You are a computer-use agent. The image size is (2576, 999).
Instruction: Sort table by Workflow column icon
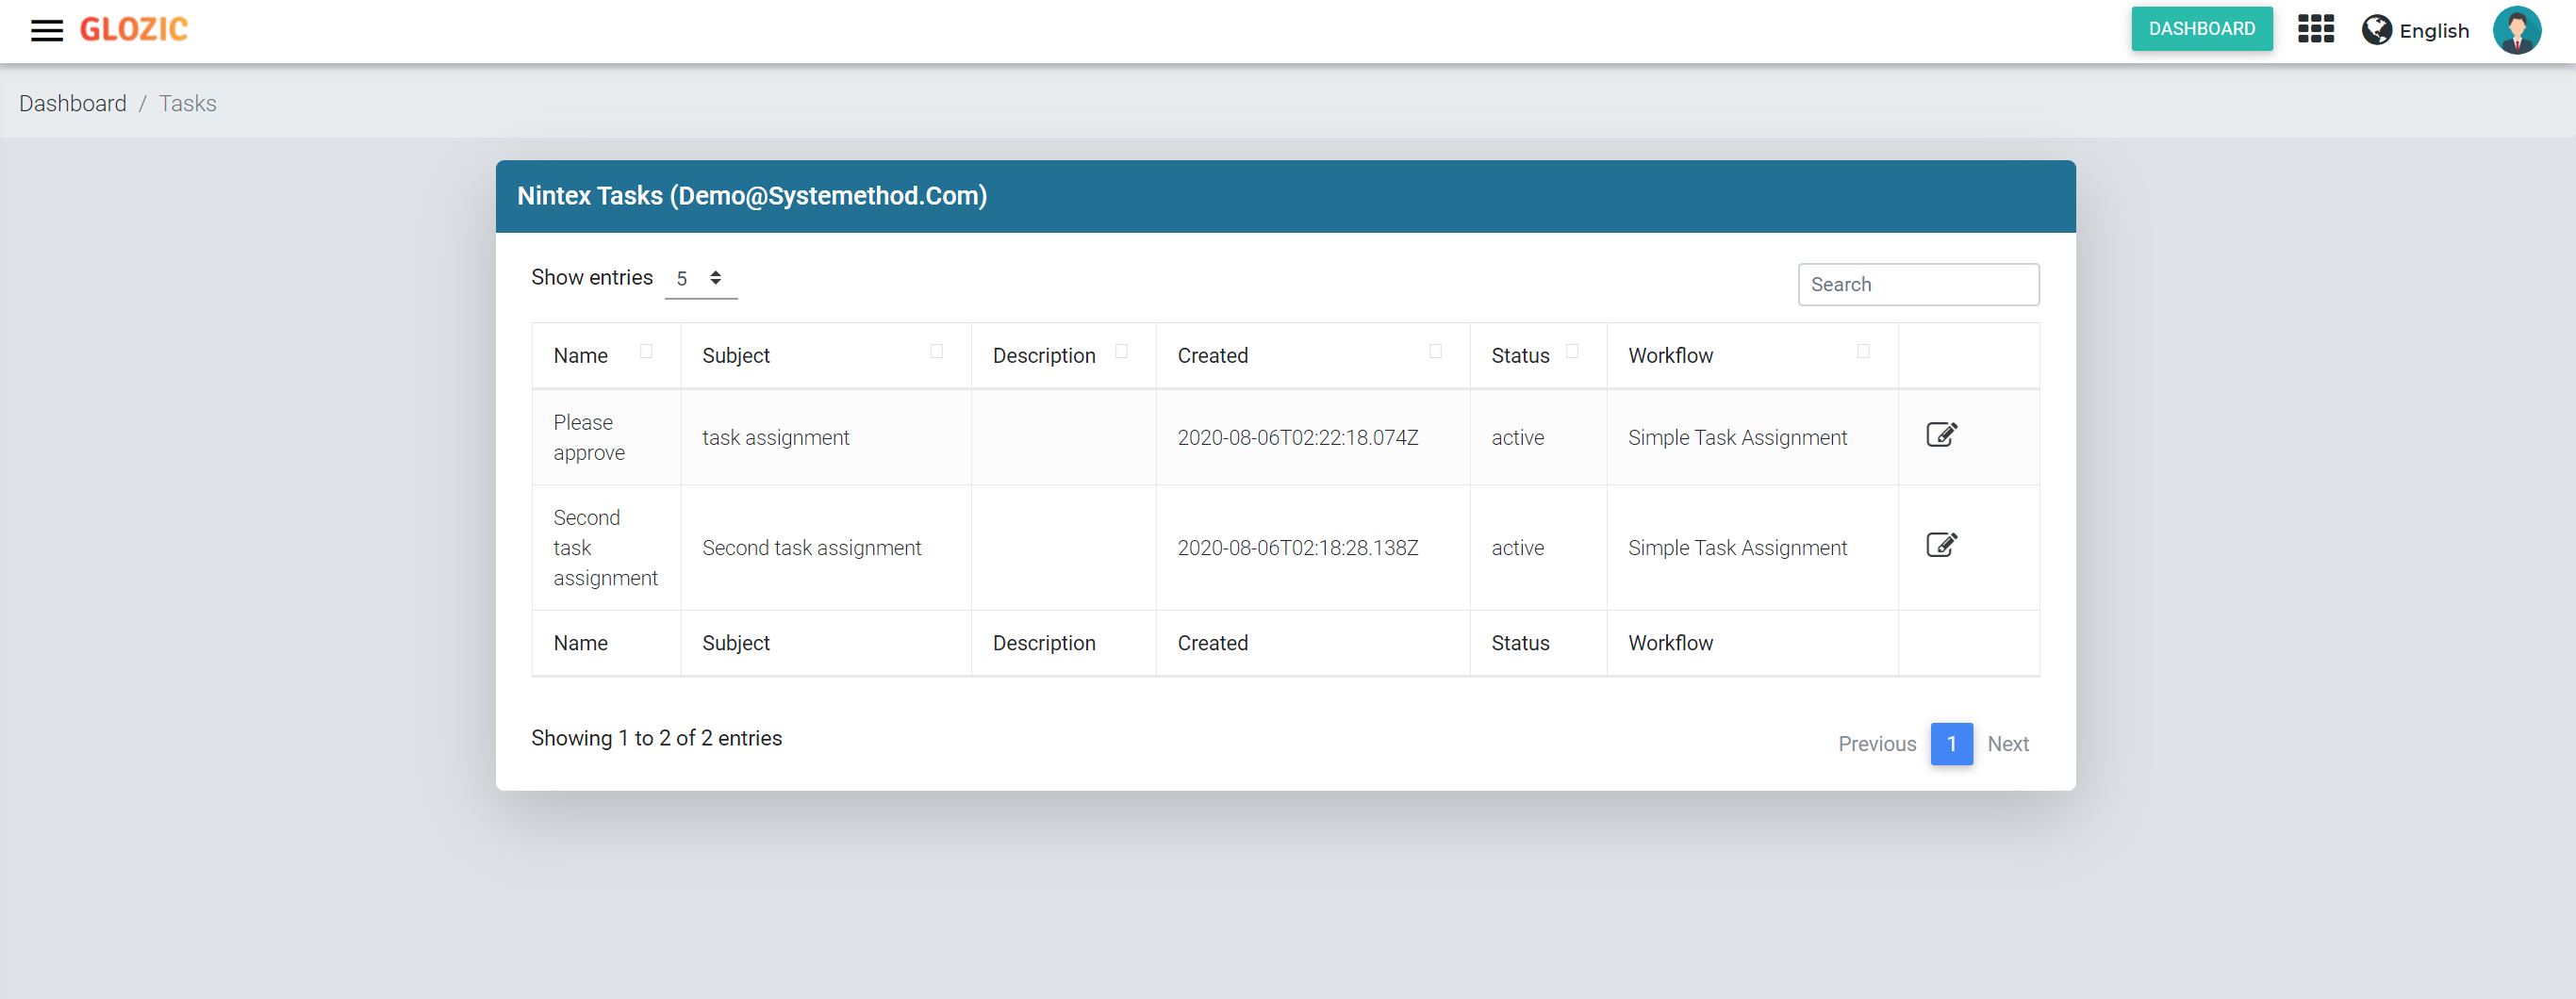pos(1864,351)
